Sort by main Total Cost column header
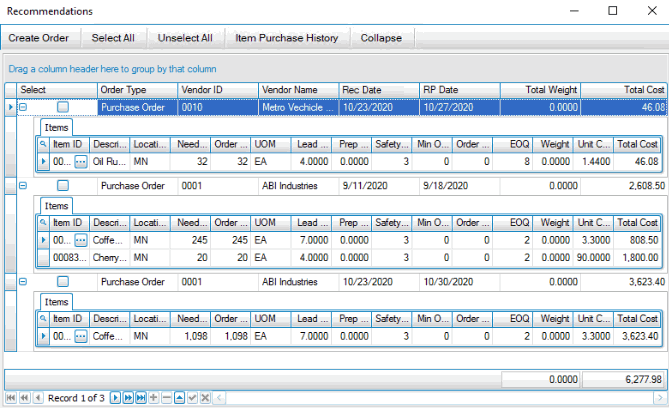This screenshot has width=669, height=408. coord(624,90)
